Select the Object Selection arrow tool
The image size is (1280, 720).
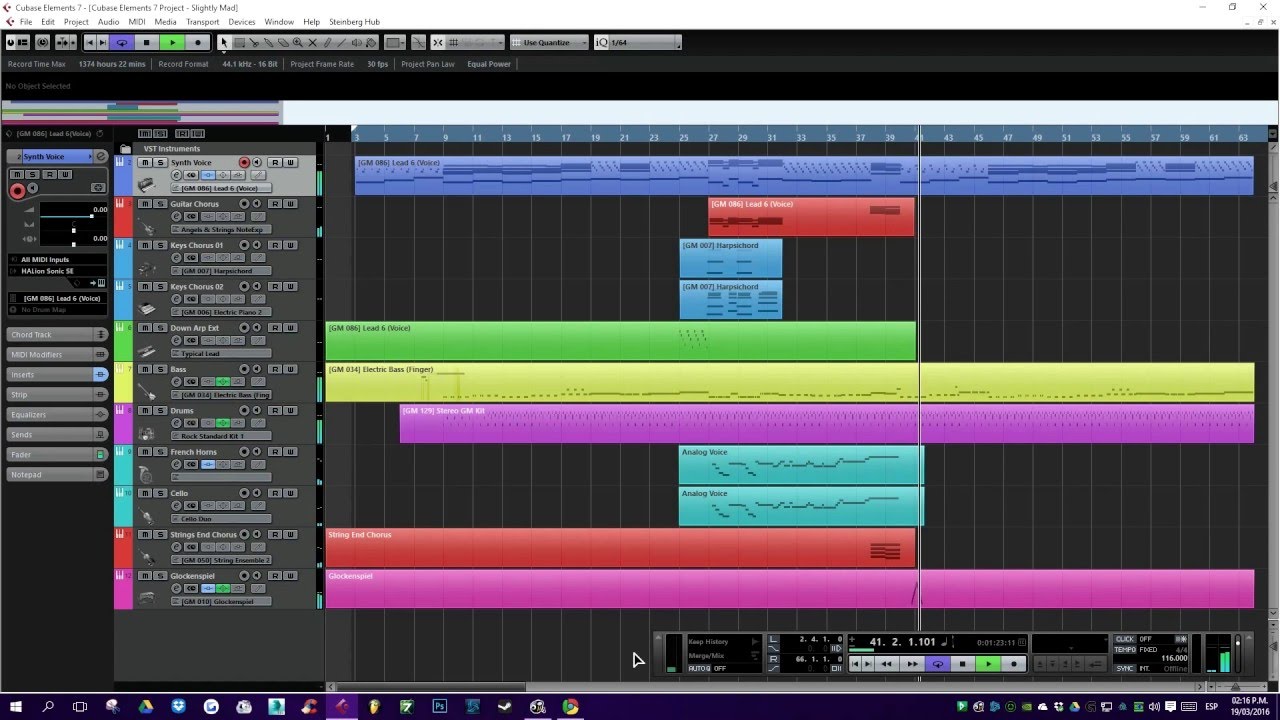(223, 43)
